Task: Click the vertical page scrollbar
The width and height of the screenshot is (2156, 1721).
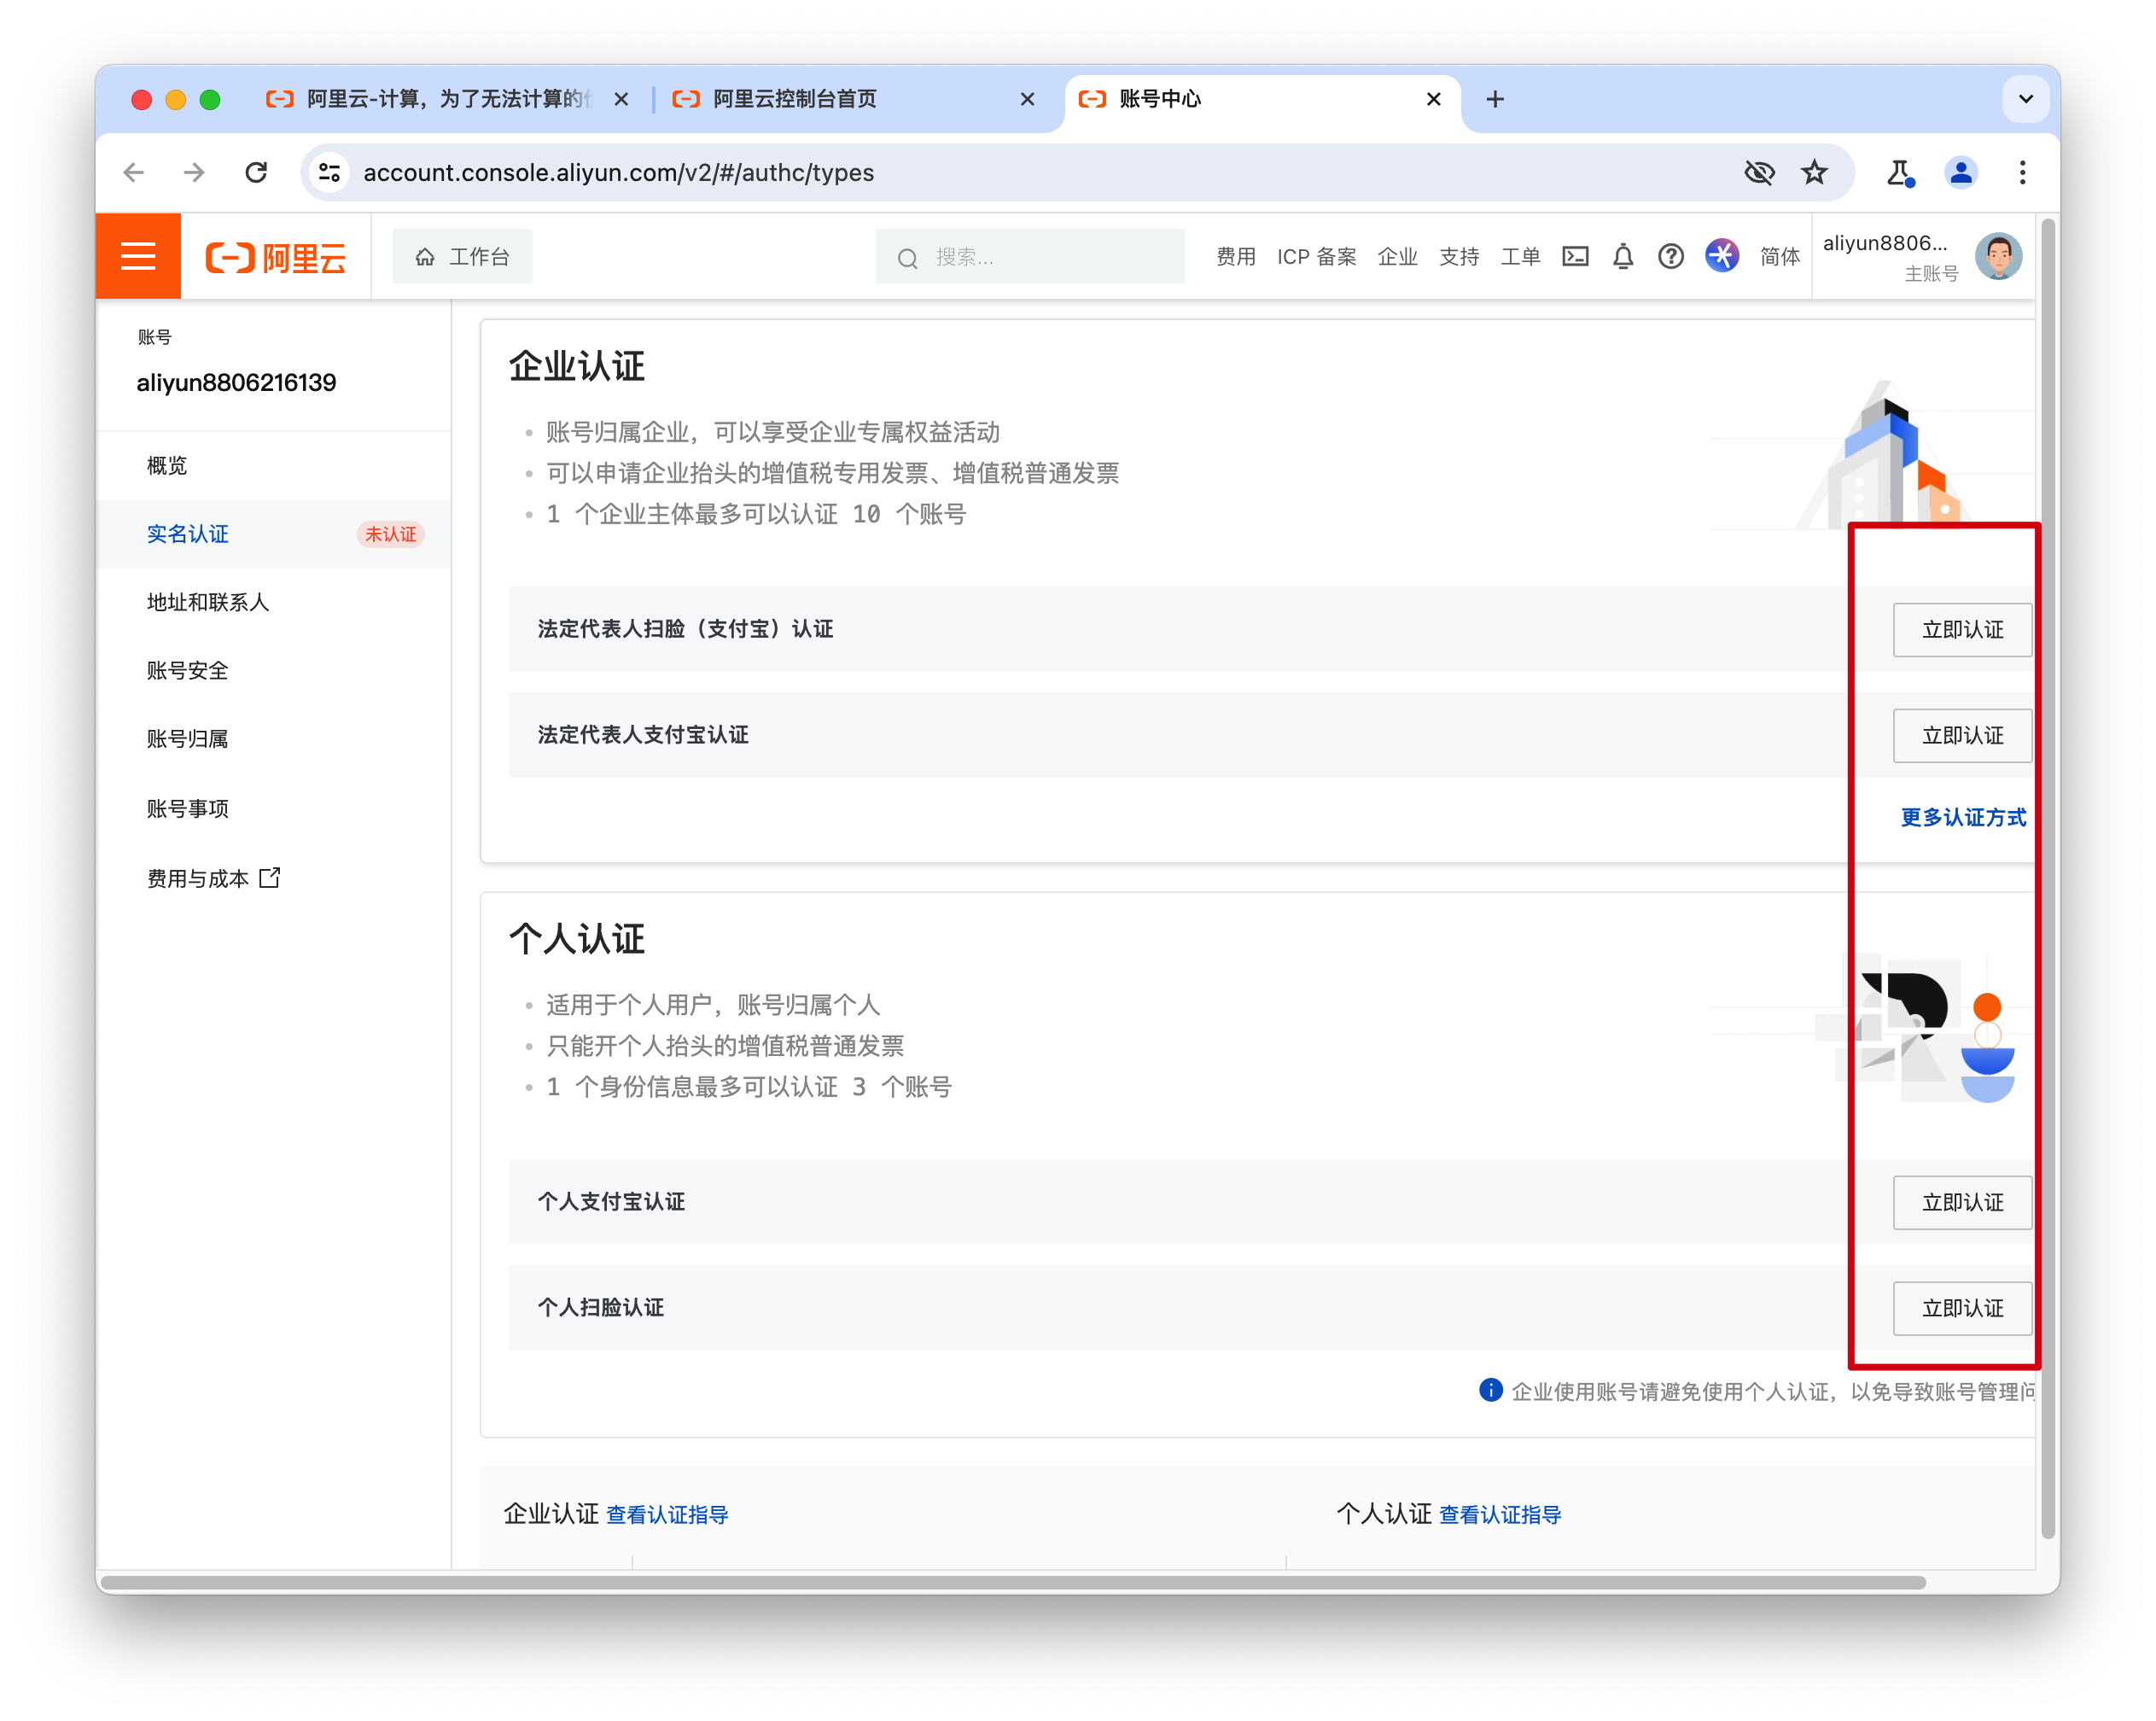Action: pyautogui.click(x=2047, y=880)
